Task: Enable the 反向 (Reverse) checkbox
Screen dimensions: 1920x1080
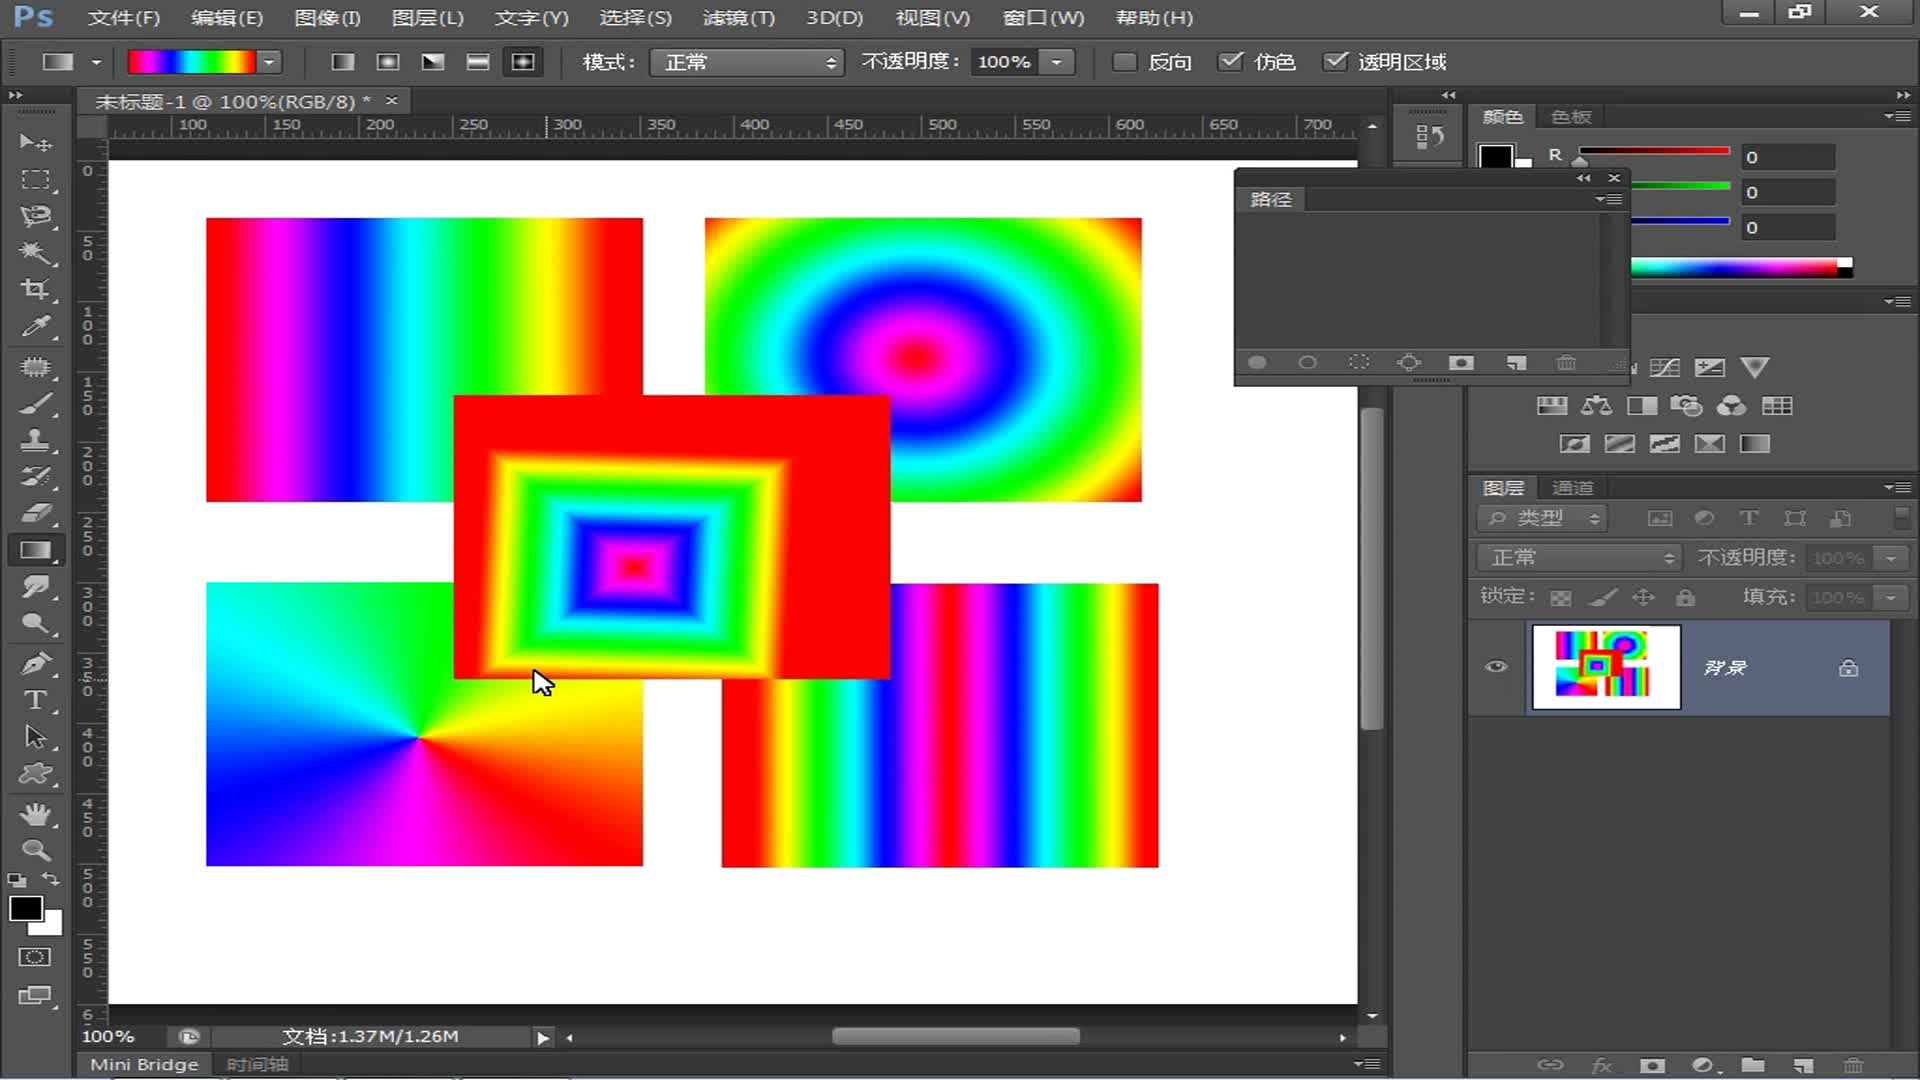Action: 1125,62
